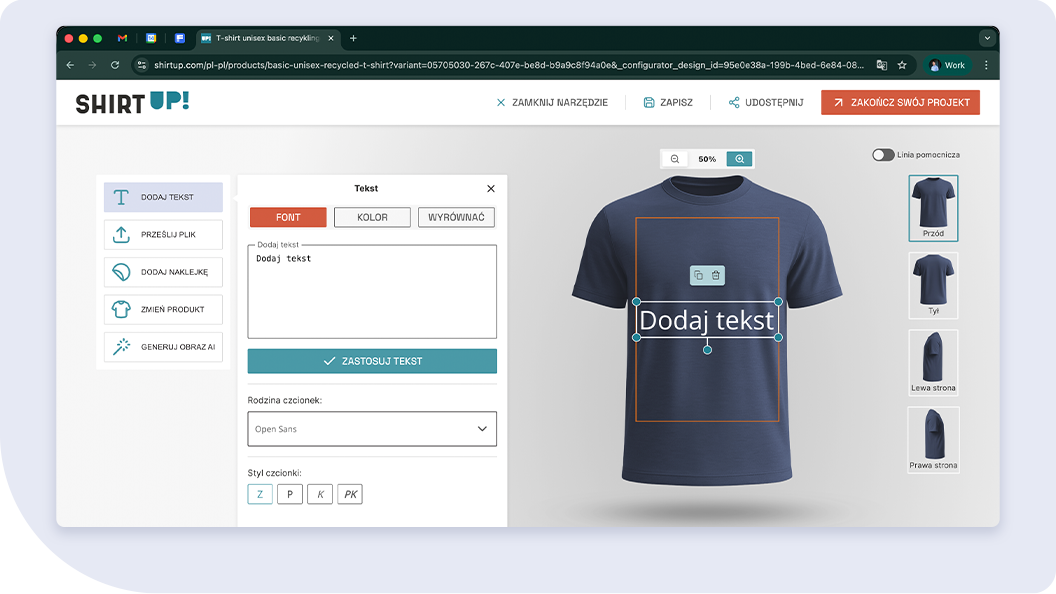This screenshot has width=1056, height=594.
Task: Switch to the WYRÓWNAĆ tab
Action: point(457,218)
